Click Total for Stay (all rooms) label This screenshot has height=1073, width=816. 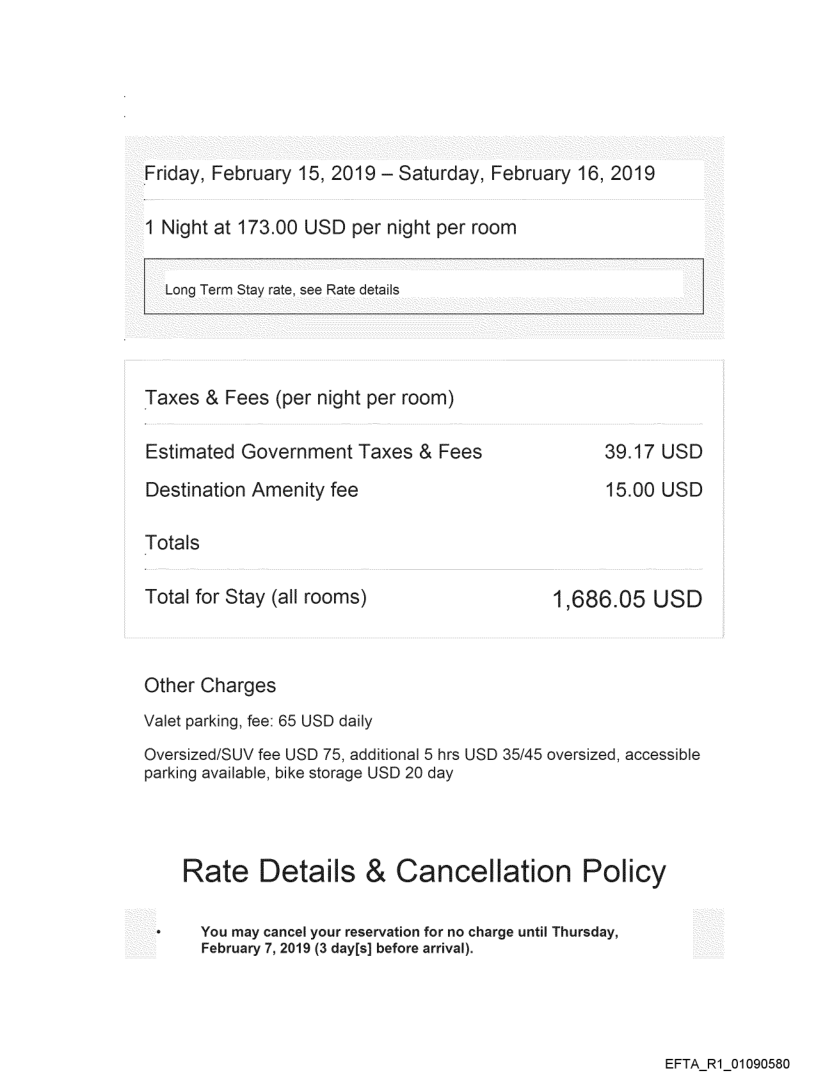[x=256, y=598]
